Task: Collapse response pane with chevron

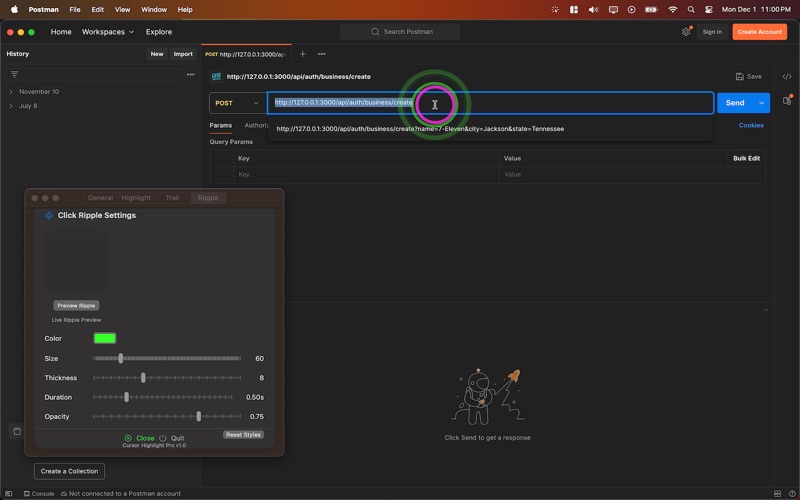Action: click(765, 310)
